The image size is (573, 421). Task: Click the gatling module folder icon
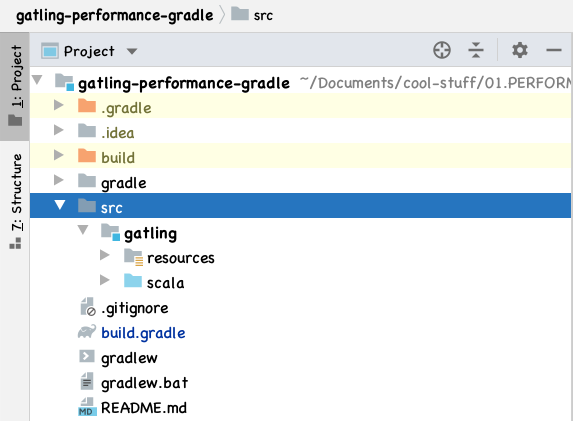110,232
